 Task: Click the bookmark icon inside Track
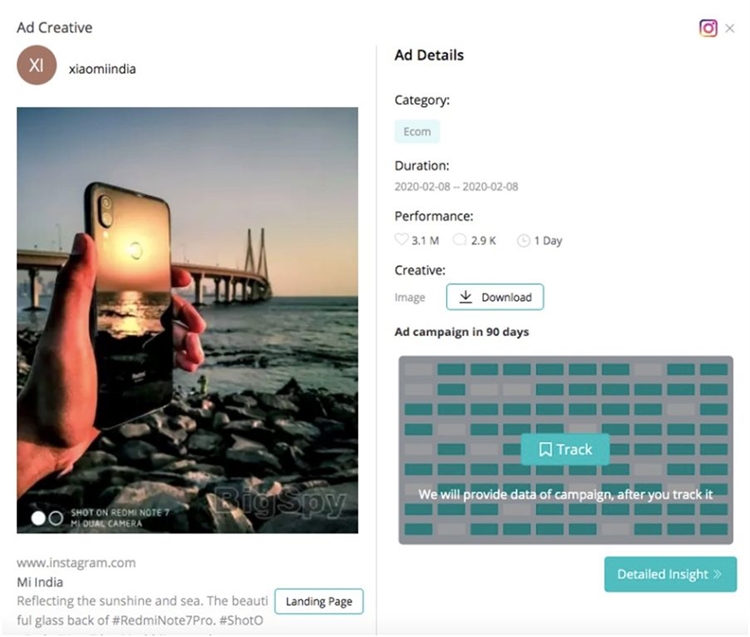[545, 449]
